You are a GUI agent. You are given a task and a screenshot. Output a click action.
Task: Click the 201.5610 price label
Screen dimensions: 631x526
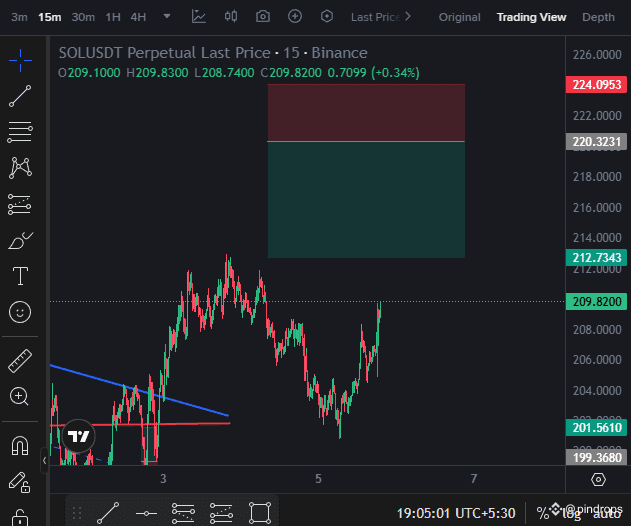pos(596,427)
